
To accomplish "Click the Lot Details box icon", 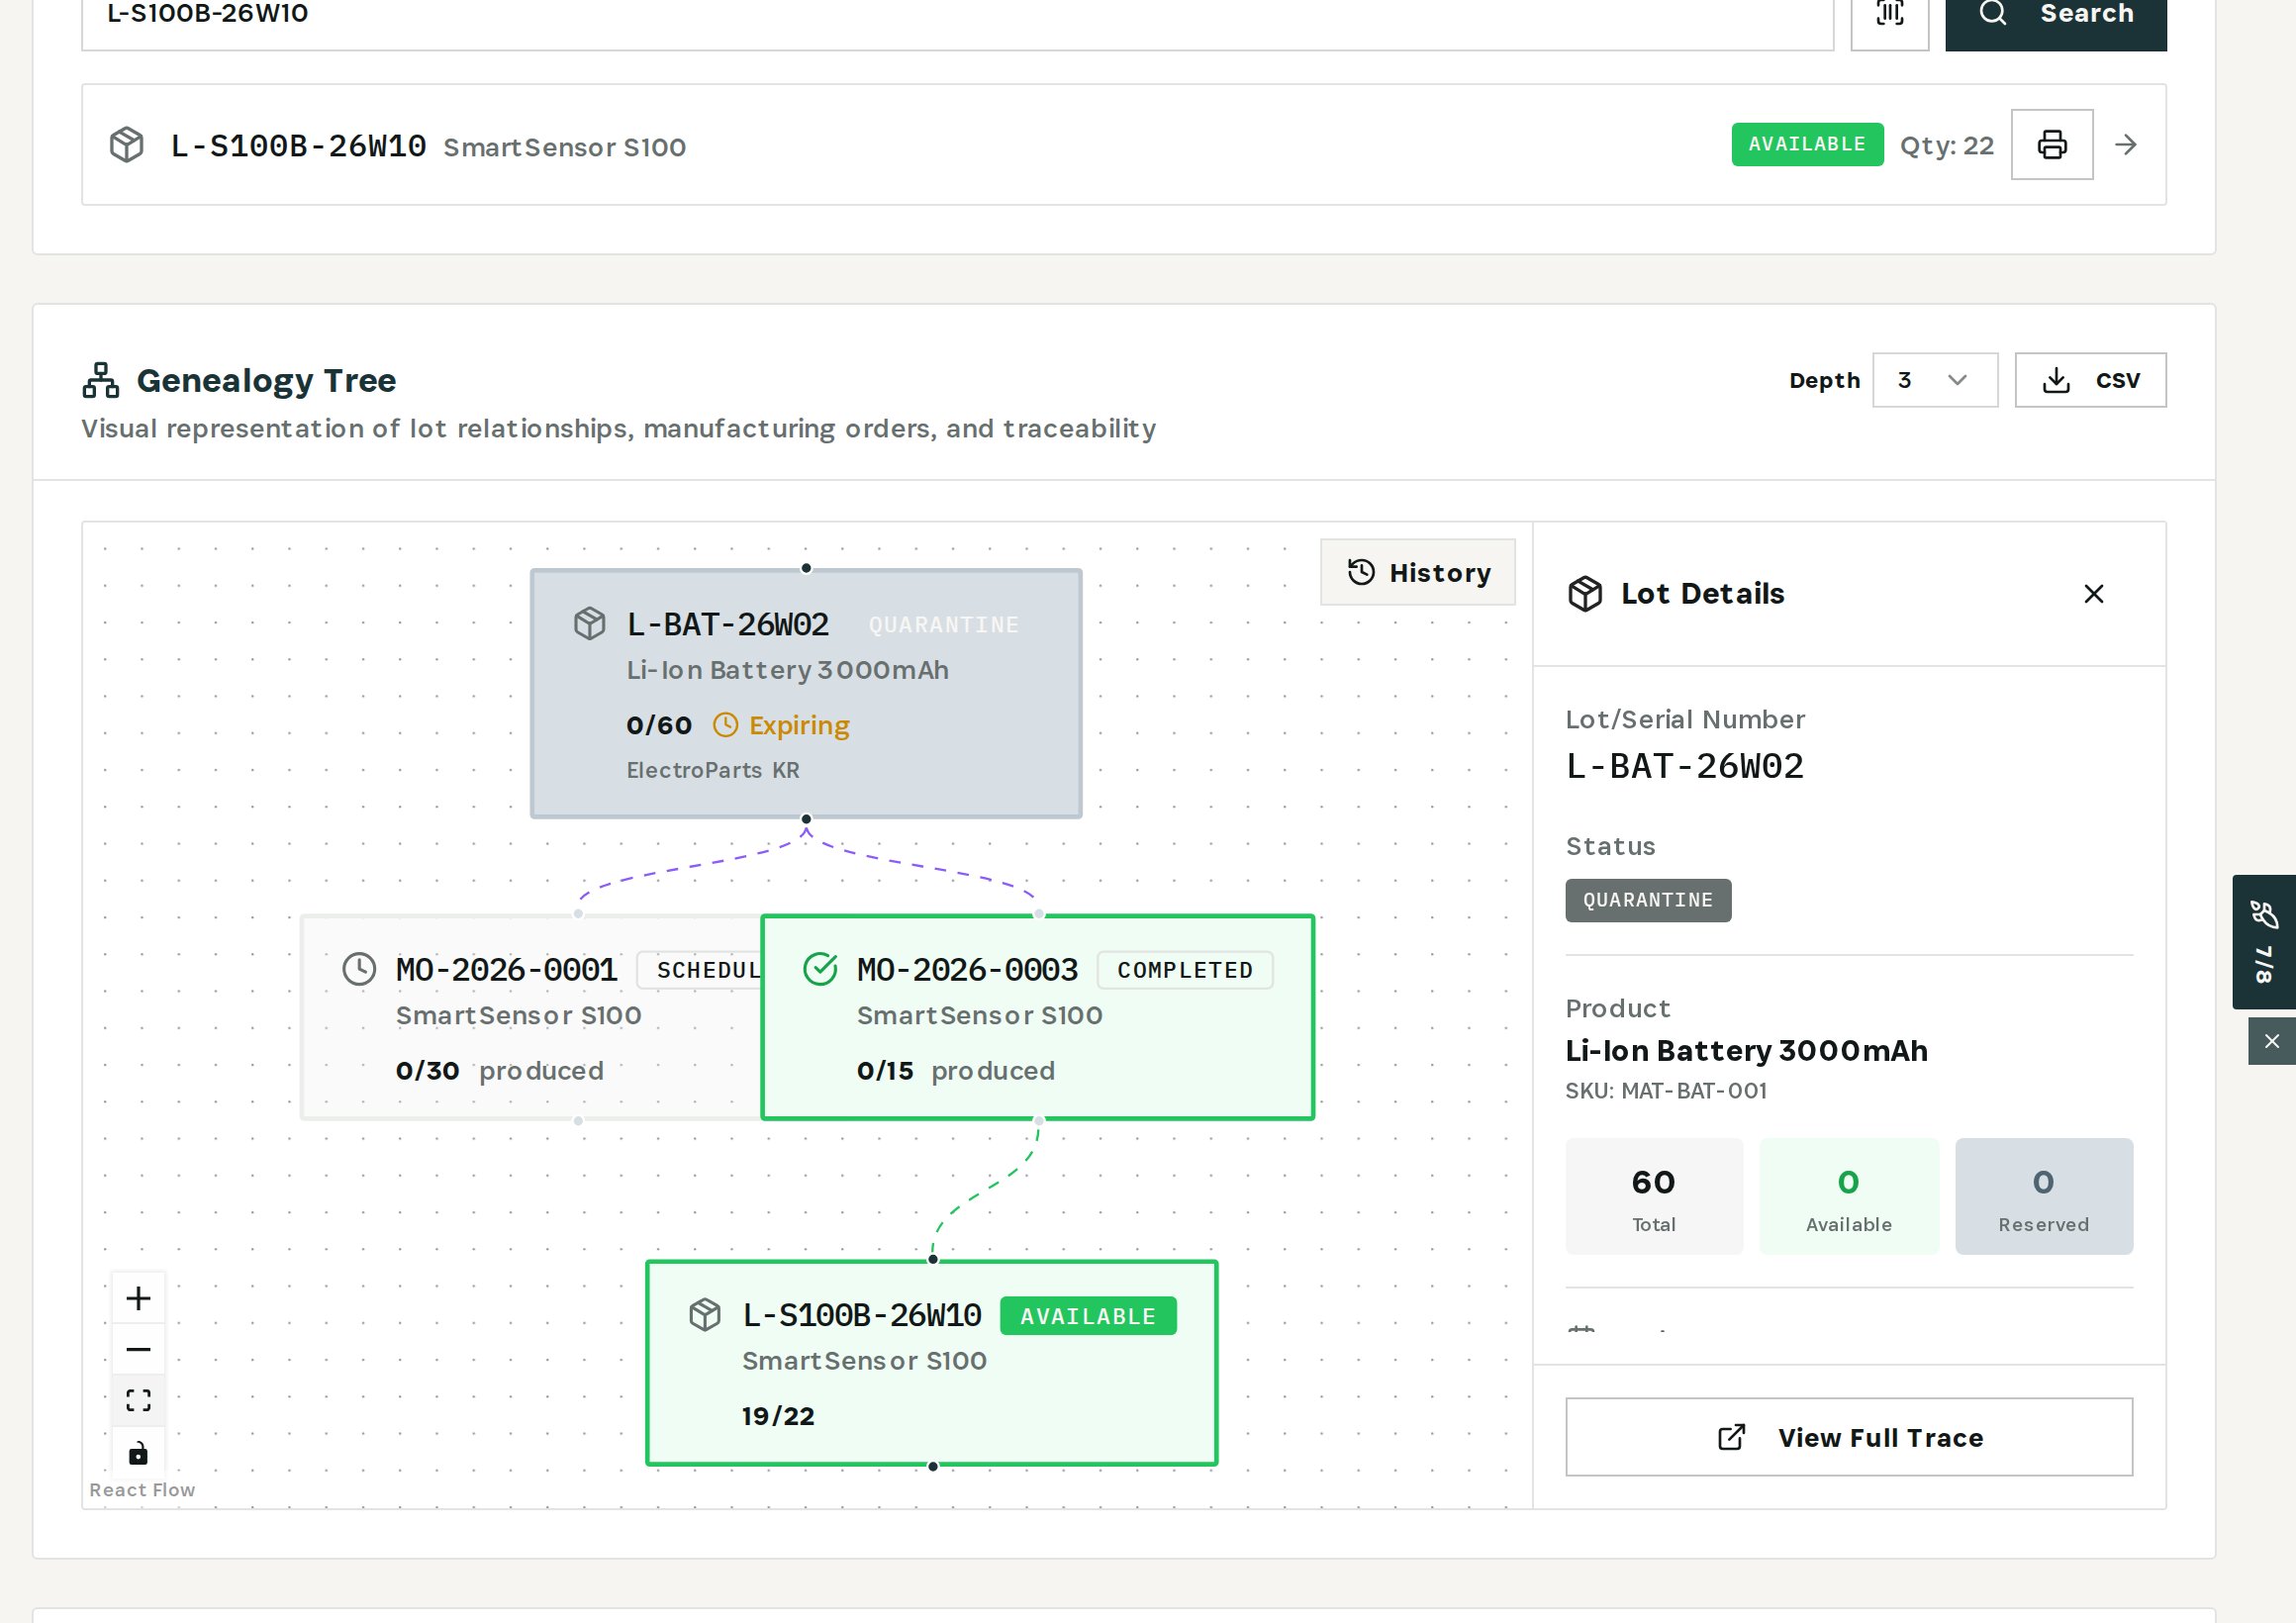I will tap(1585, 594).
